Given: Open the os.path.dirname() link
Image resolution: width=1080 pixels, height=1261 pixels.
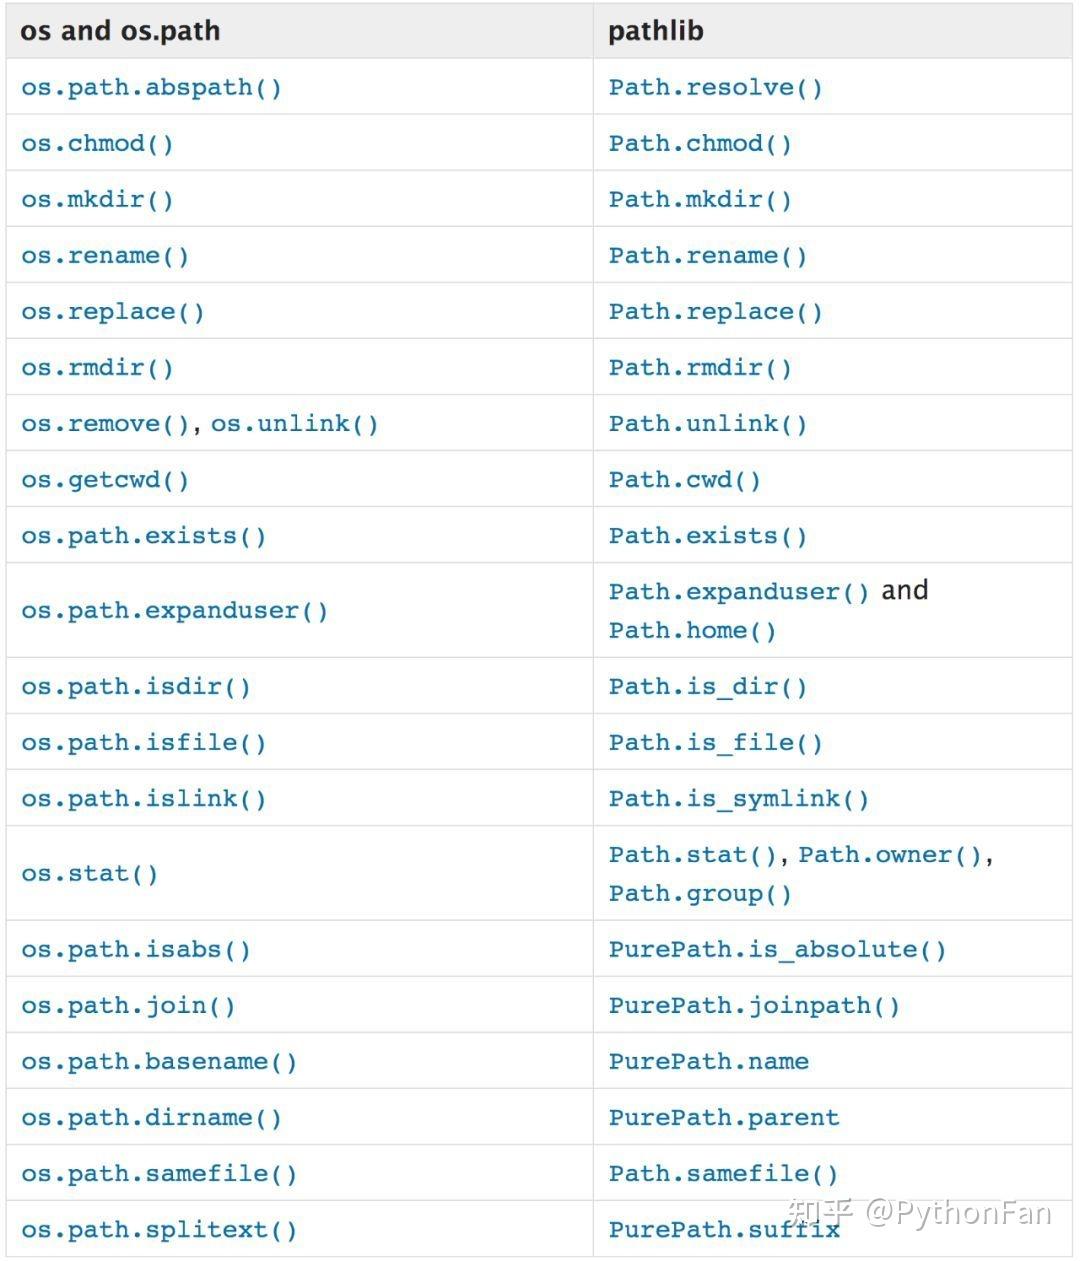Looking at the screenshot, I should click(x=152, y=1117).
